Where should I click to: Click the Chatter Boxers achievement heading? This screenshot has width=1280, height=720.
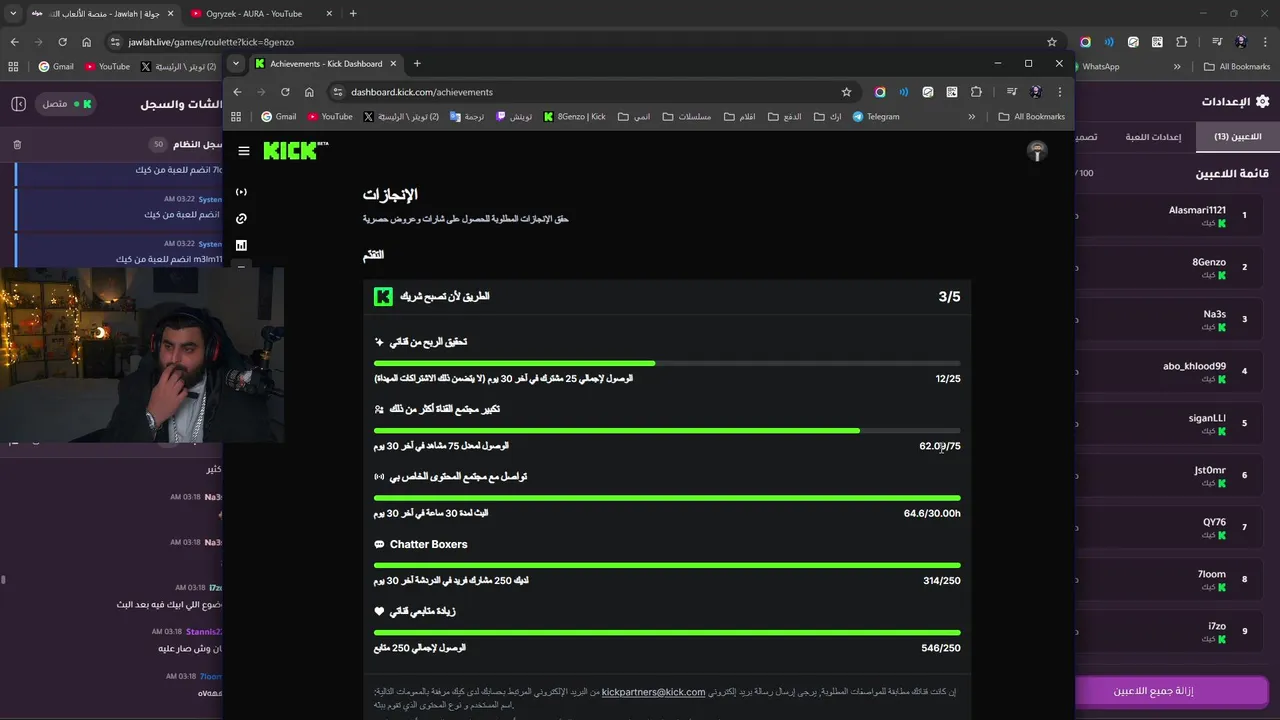[x=428, y=544]
